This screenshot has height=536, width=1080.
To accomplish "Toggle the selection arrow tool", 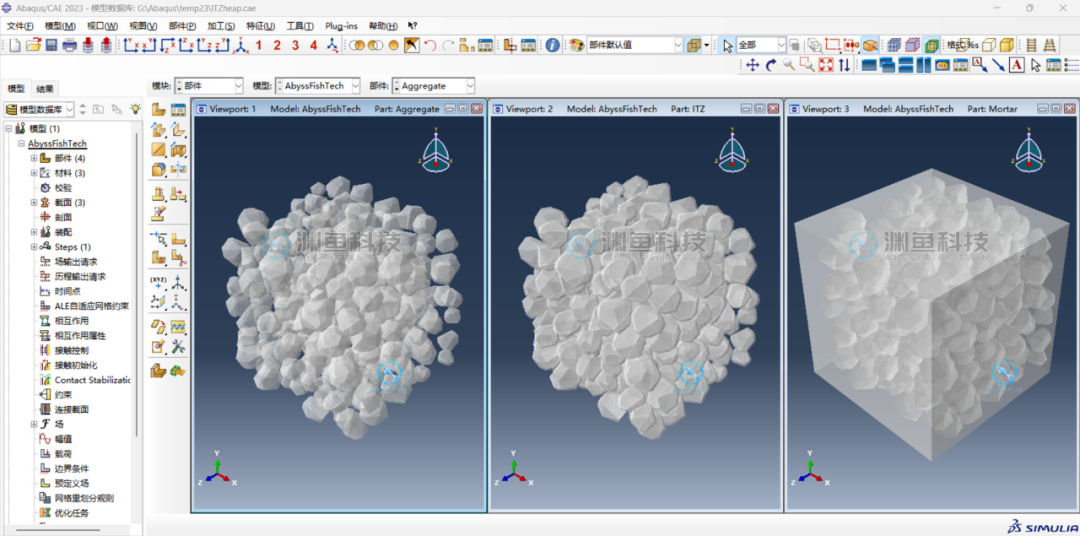I will pos(727,45).
